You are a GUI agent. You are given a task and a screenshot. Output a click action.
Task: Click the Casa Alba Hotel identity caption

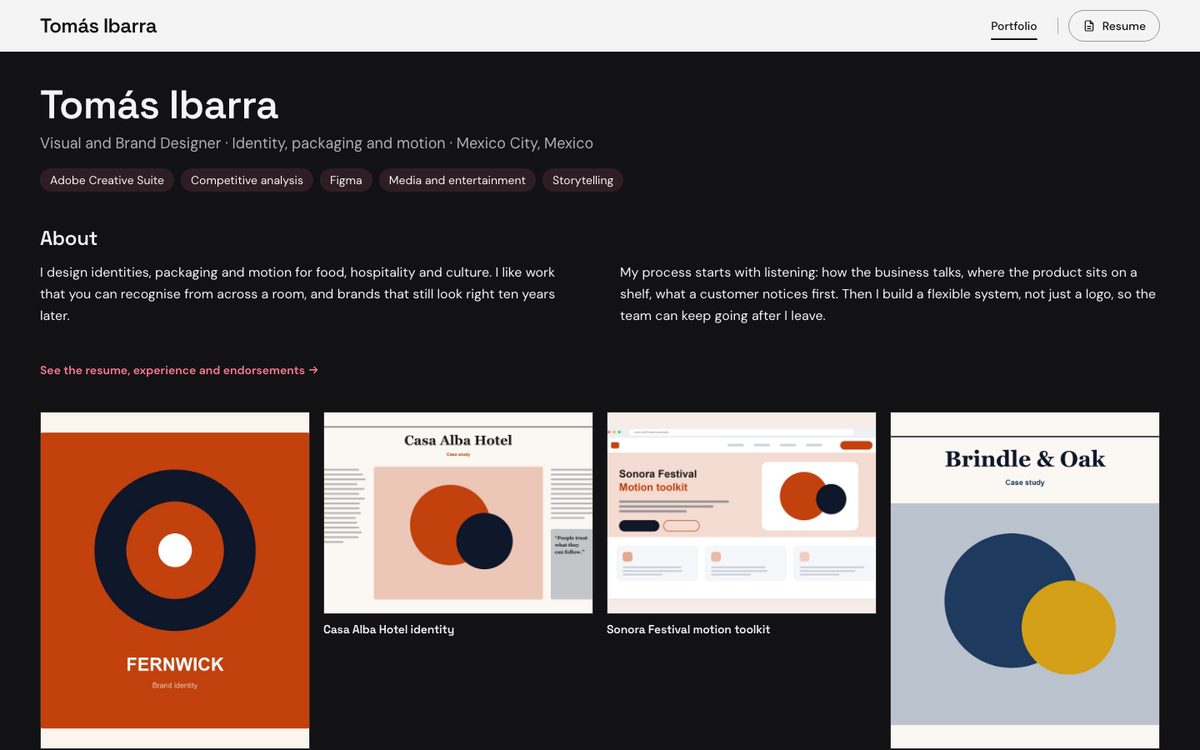(389, 629)
